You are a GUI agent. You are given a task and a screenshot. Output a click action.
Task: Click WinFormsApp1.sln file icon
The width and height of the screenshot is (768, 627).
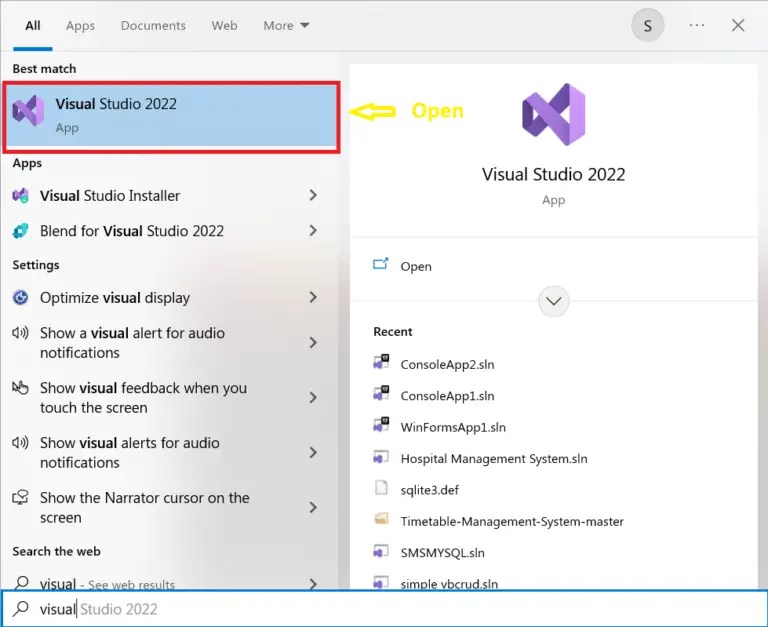pos(381,425)
